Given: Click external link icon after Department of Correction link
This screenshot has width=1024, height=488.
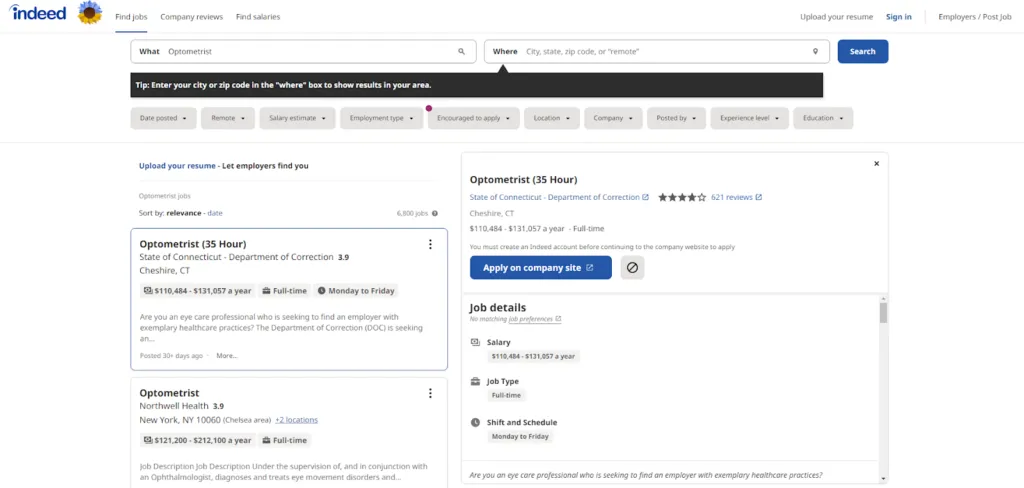Looking at the screenshot, I should (646, 197).
